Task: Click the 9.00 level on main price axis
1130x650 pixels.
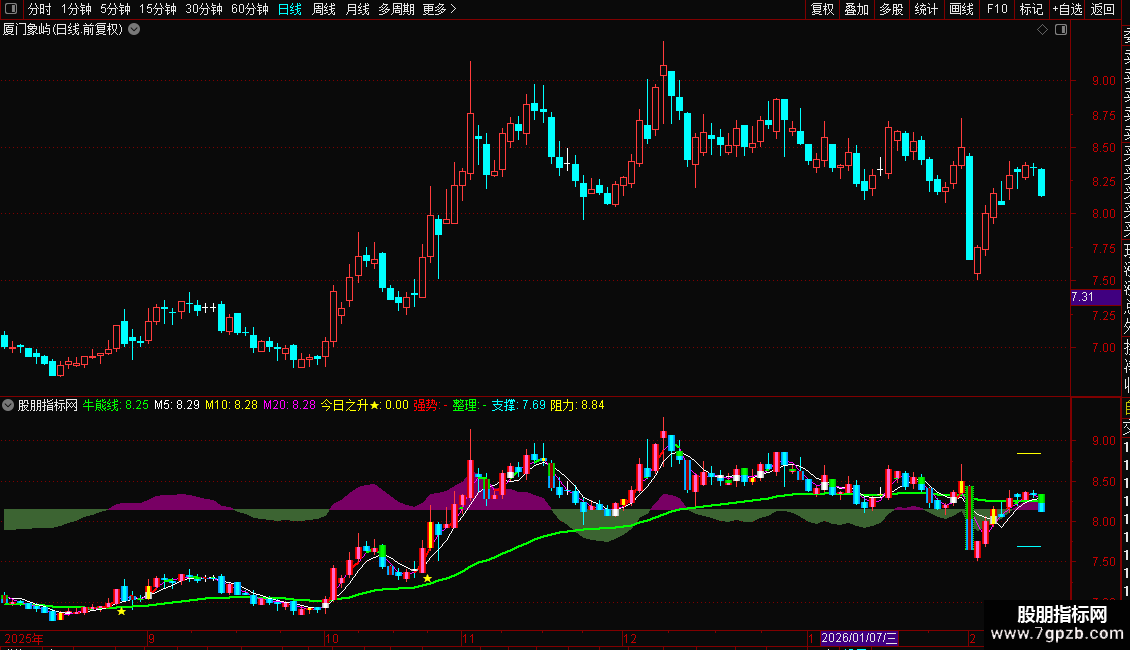Action: click(1103, 81)
